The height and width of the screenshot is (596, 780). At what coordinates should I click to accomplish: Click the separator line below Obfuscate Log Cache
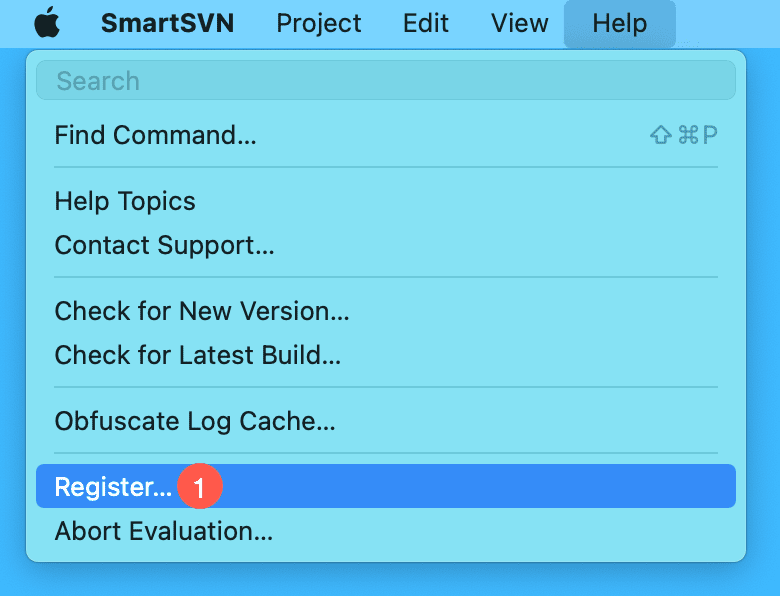pos(385,453)
